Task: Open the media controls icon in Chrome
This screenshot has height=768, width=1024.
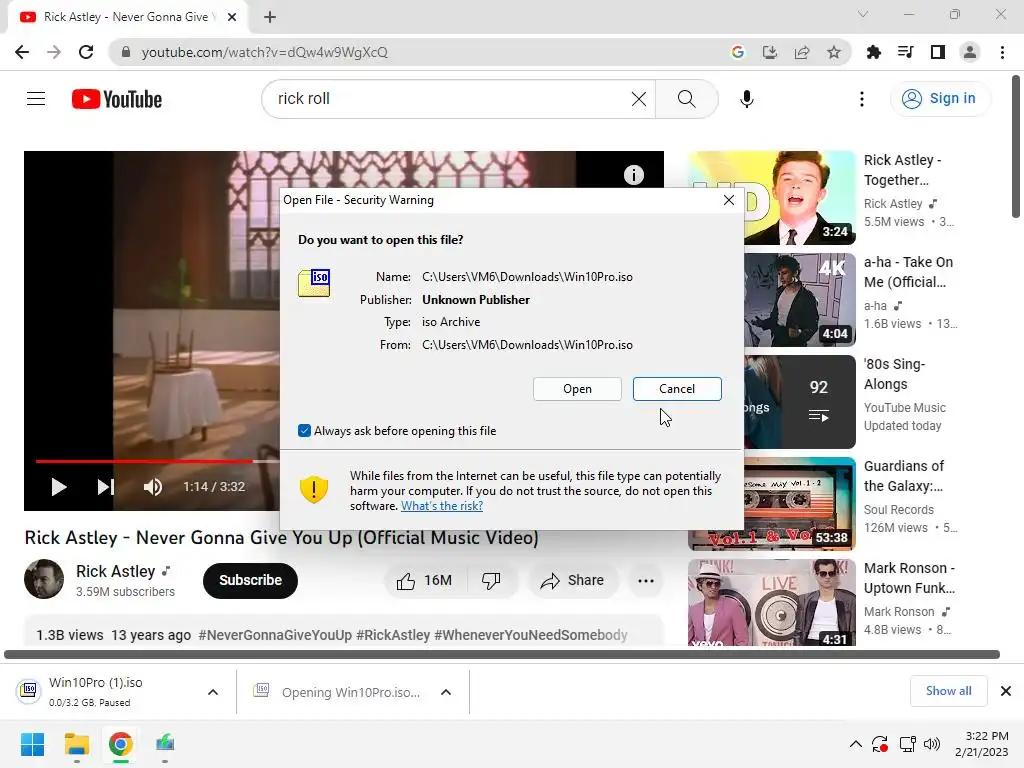Action: pos(905,52)
